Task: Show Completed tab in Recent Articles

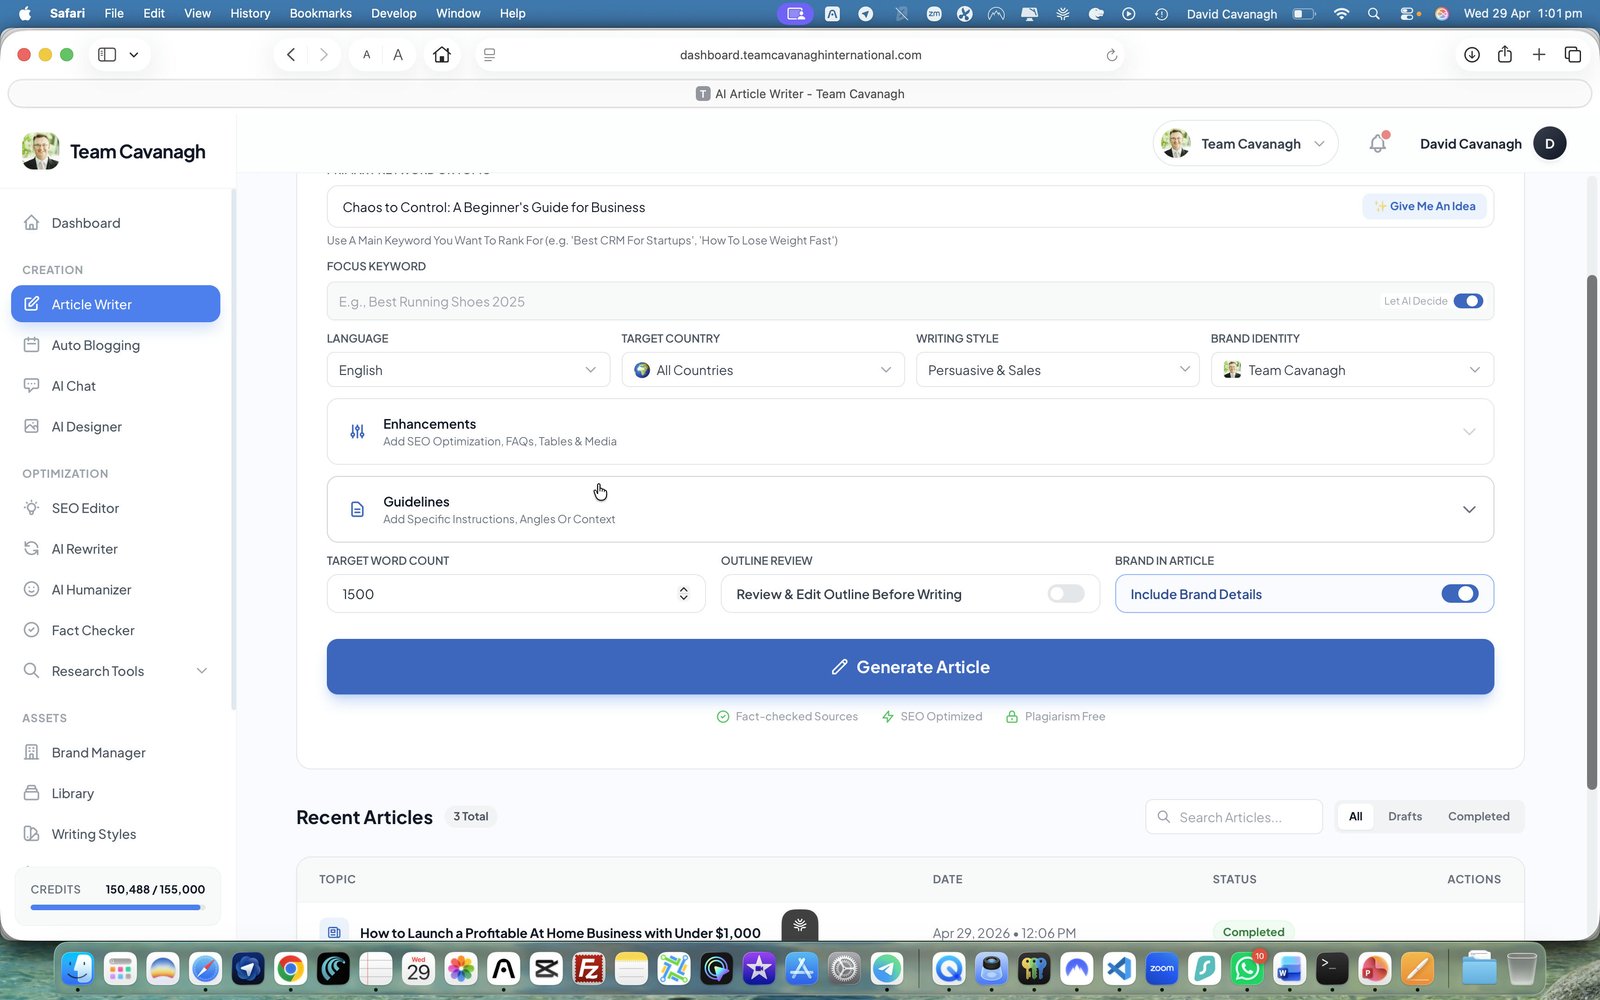Action: click(1478, 817)
